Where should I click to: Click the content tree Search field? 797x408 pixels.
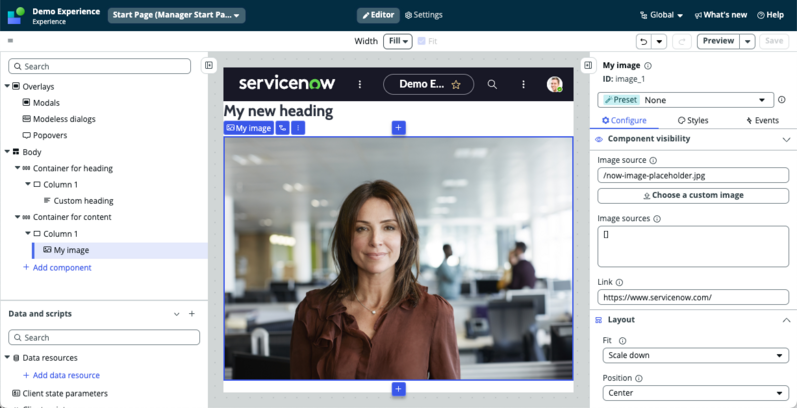tap(100, 67)
